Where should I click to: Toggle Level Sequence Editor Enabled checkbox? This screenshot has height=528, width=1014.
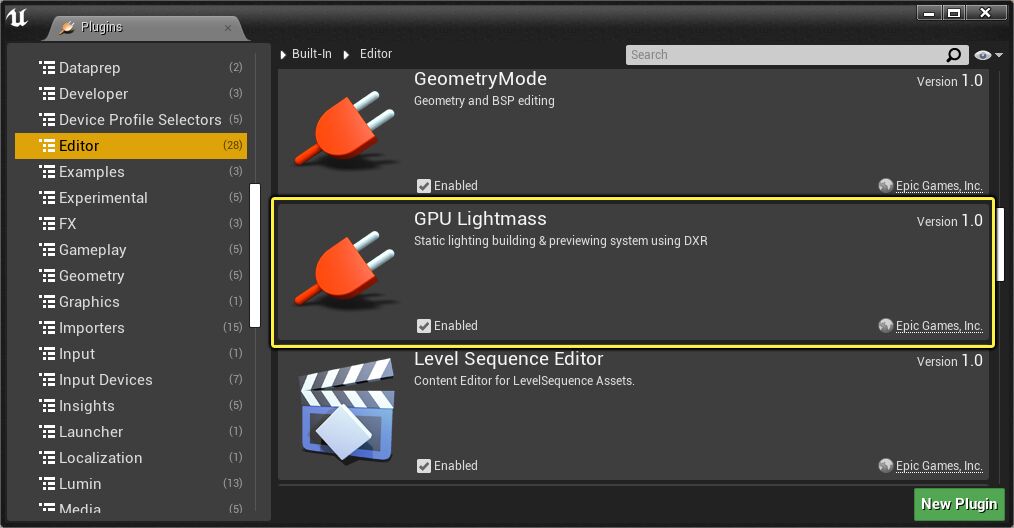click(424, 466)
